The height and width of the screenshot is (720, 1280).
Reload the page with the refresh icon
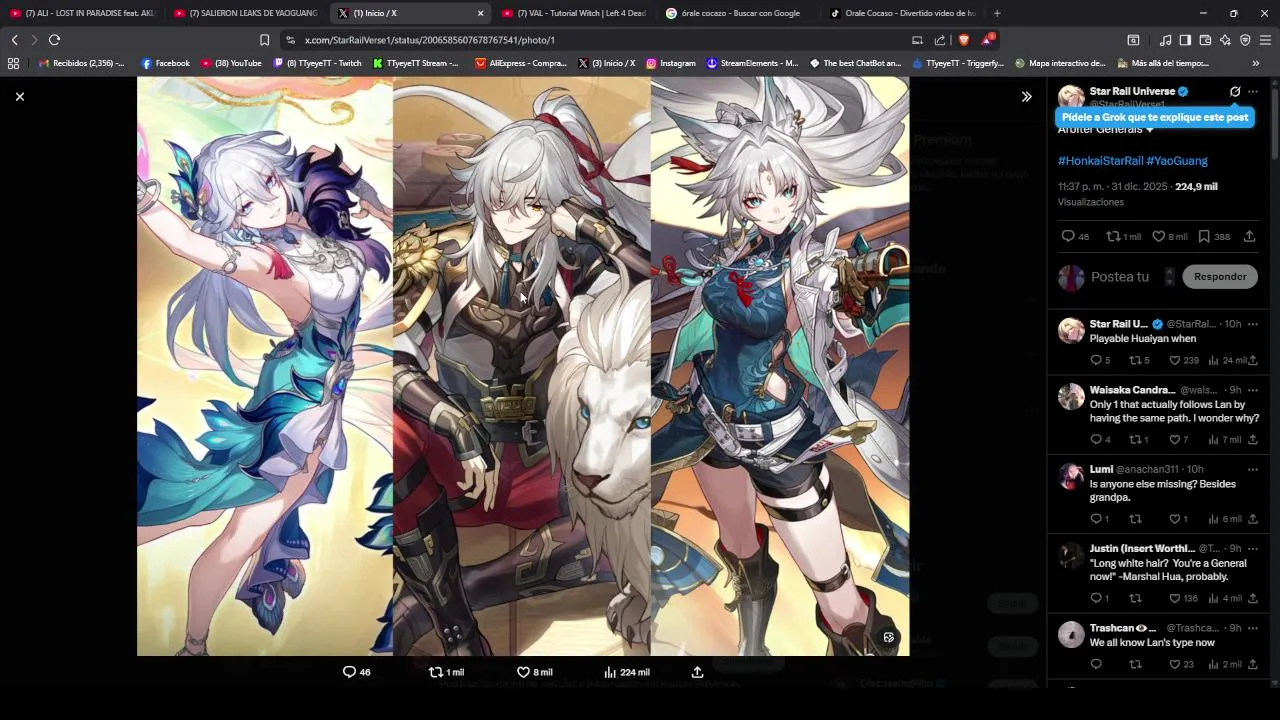tap(54, 40)
